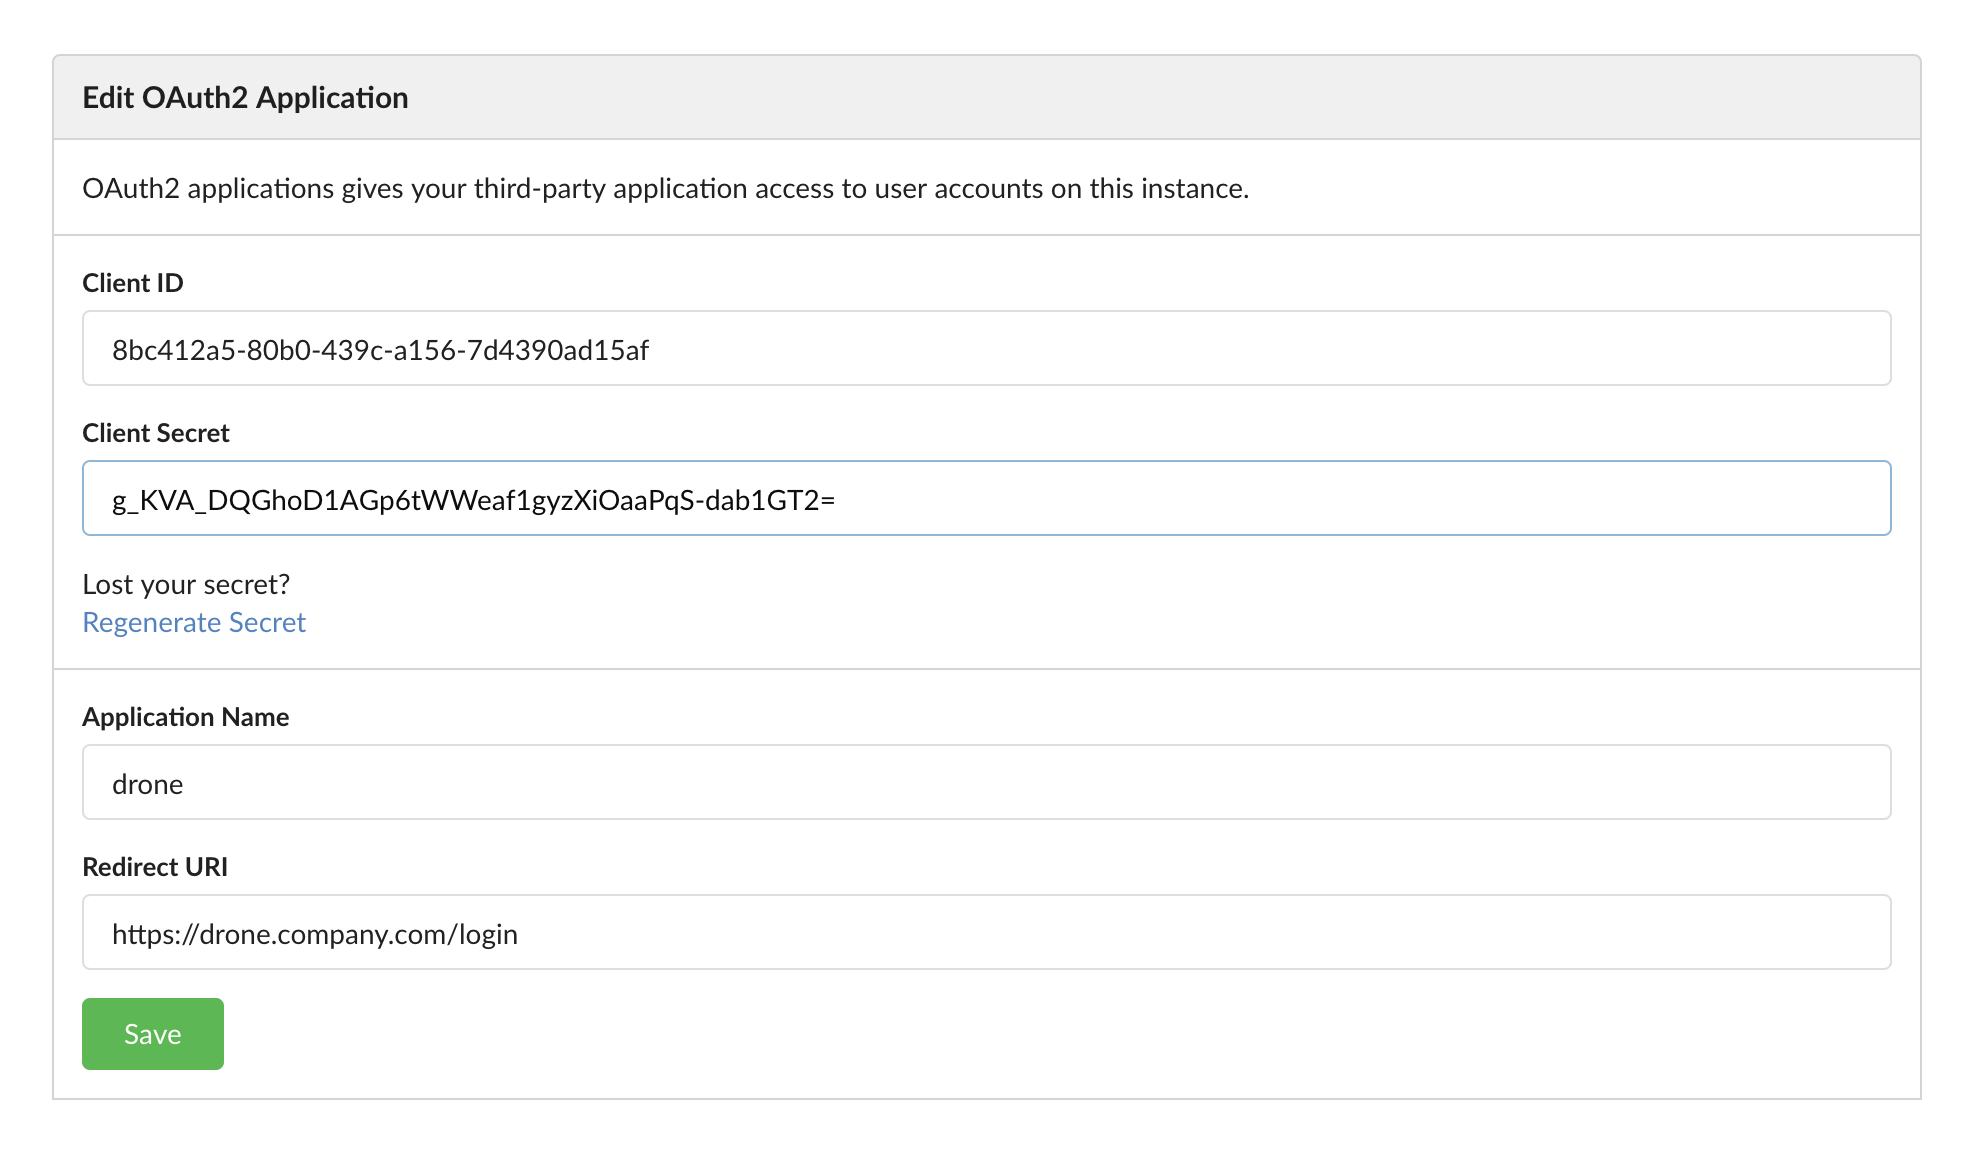Click the application name text drone
The image size is (1982, 1170).
pos(147,784)
